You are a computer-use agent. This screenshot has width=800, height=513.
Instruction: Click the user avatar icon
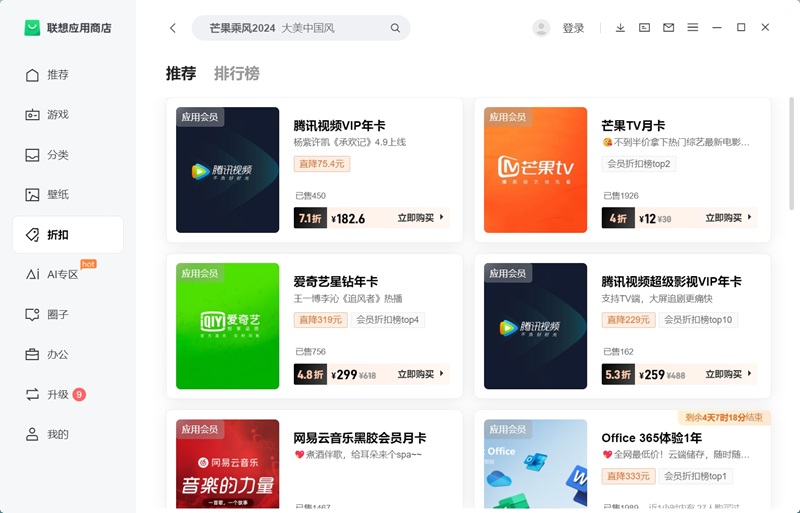[x=541, y=28]
